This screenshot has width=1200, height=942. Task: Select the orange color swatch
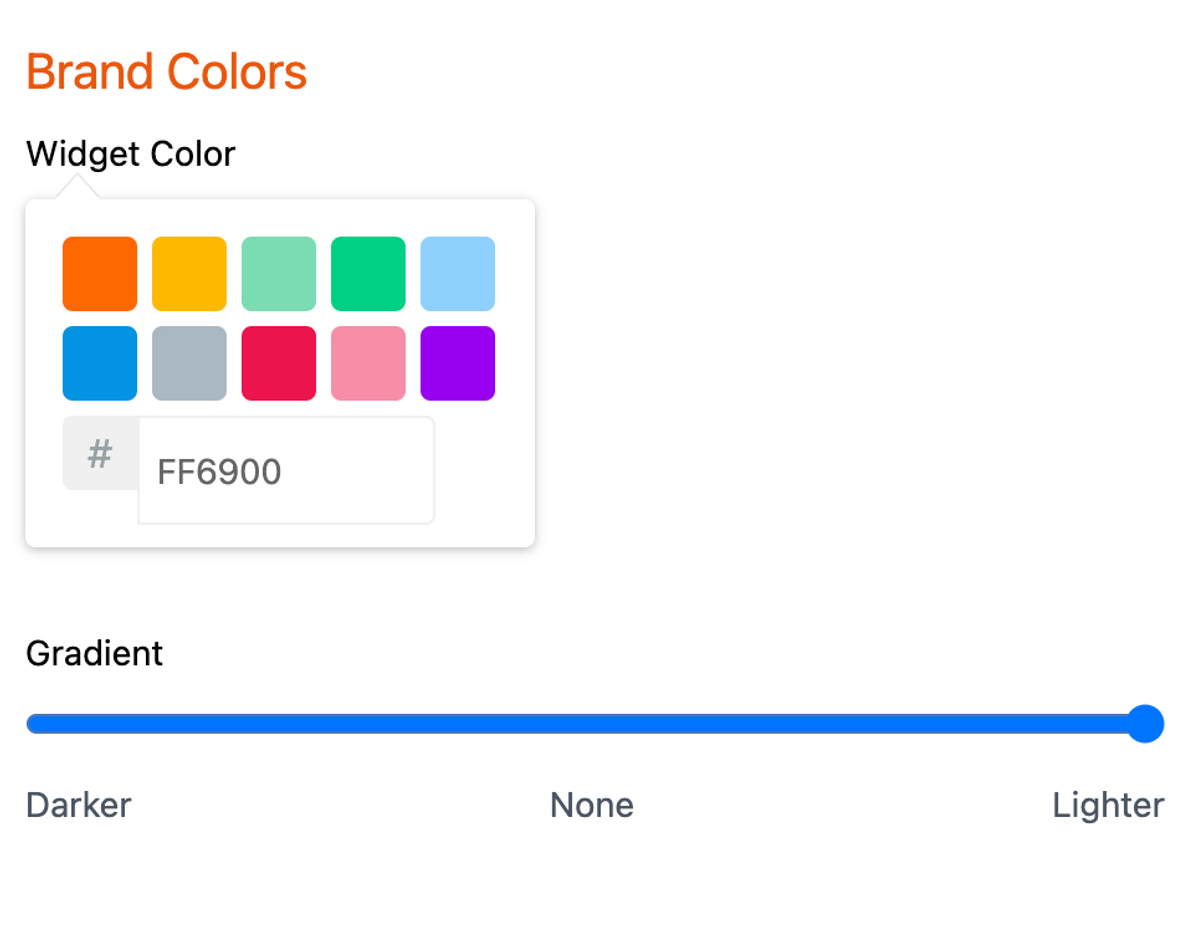[x=100, y=274]
